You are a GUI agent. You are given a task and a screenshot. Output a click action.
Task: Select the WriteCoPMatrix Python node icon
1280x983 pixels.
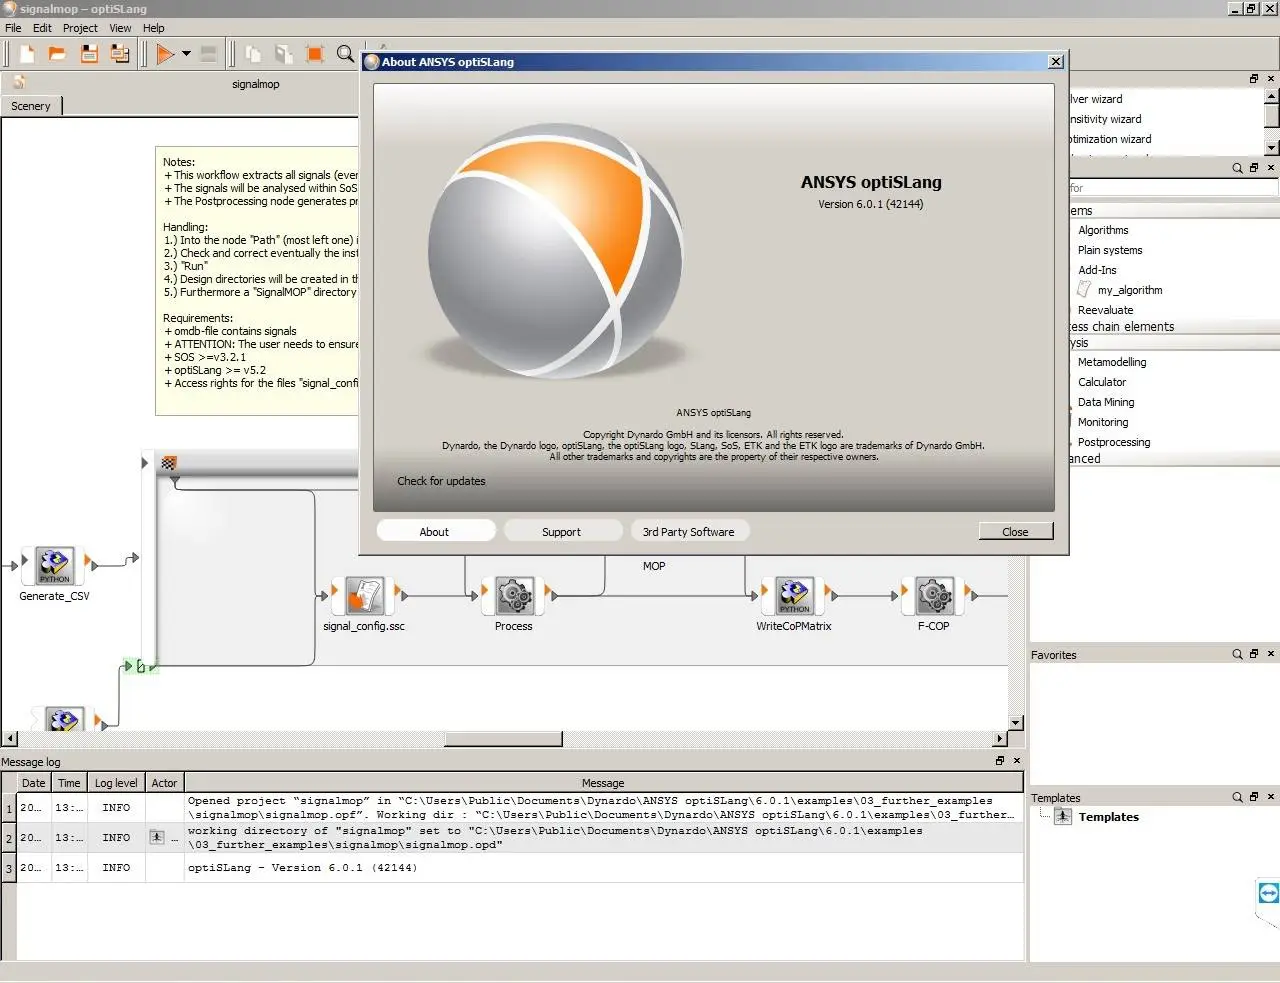tap(794, 595)
